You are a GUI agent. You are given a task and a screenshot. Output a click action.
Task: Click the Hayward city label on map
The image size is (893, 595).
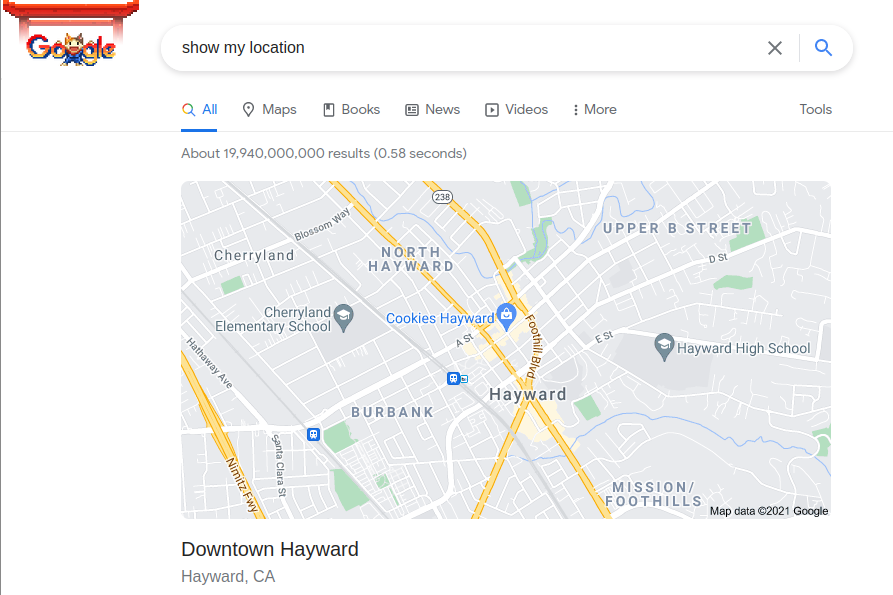(x=527, y=394)
